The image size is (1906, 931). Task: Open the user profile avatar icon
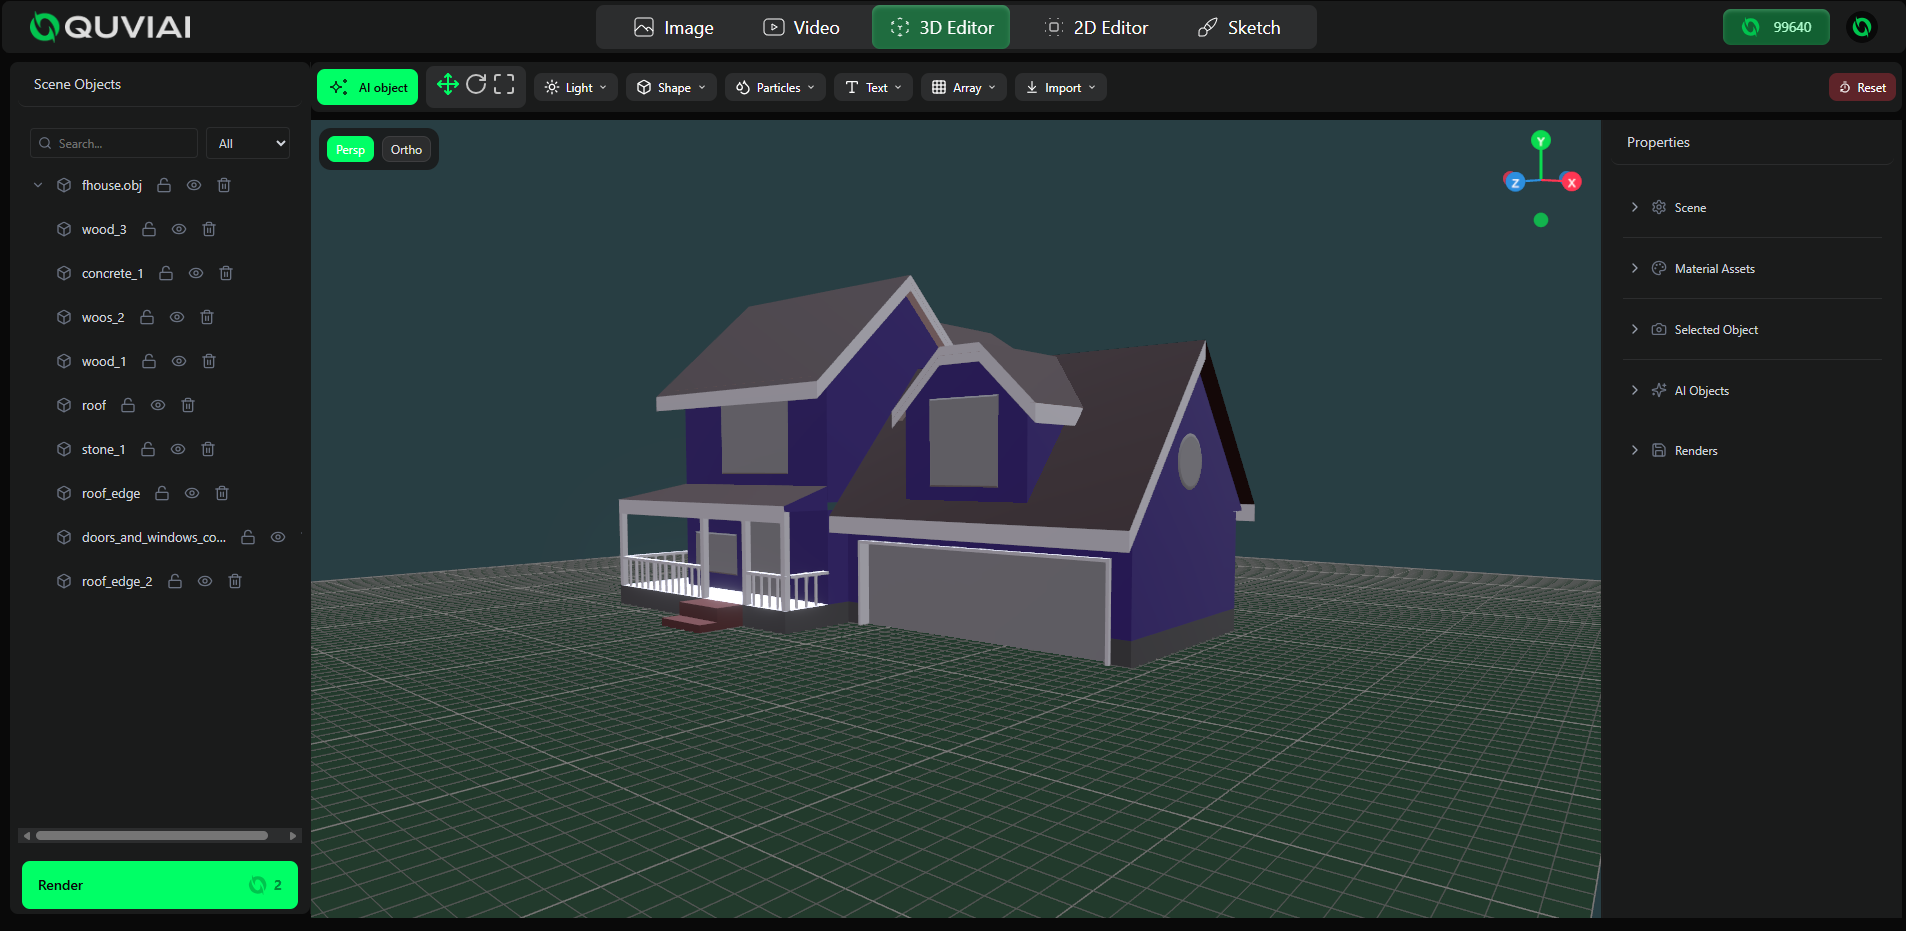[x=1861, y=27]
